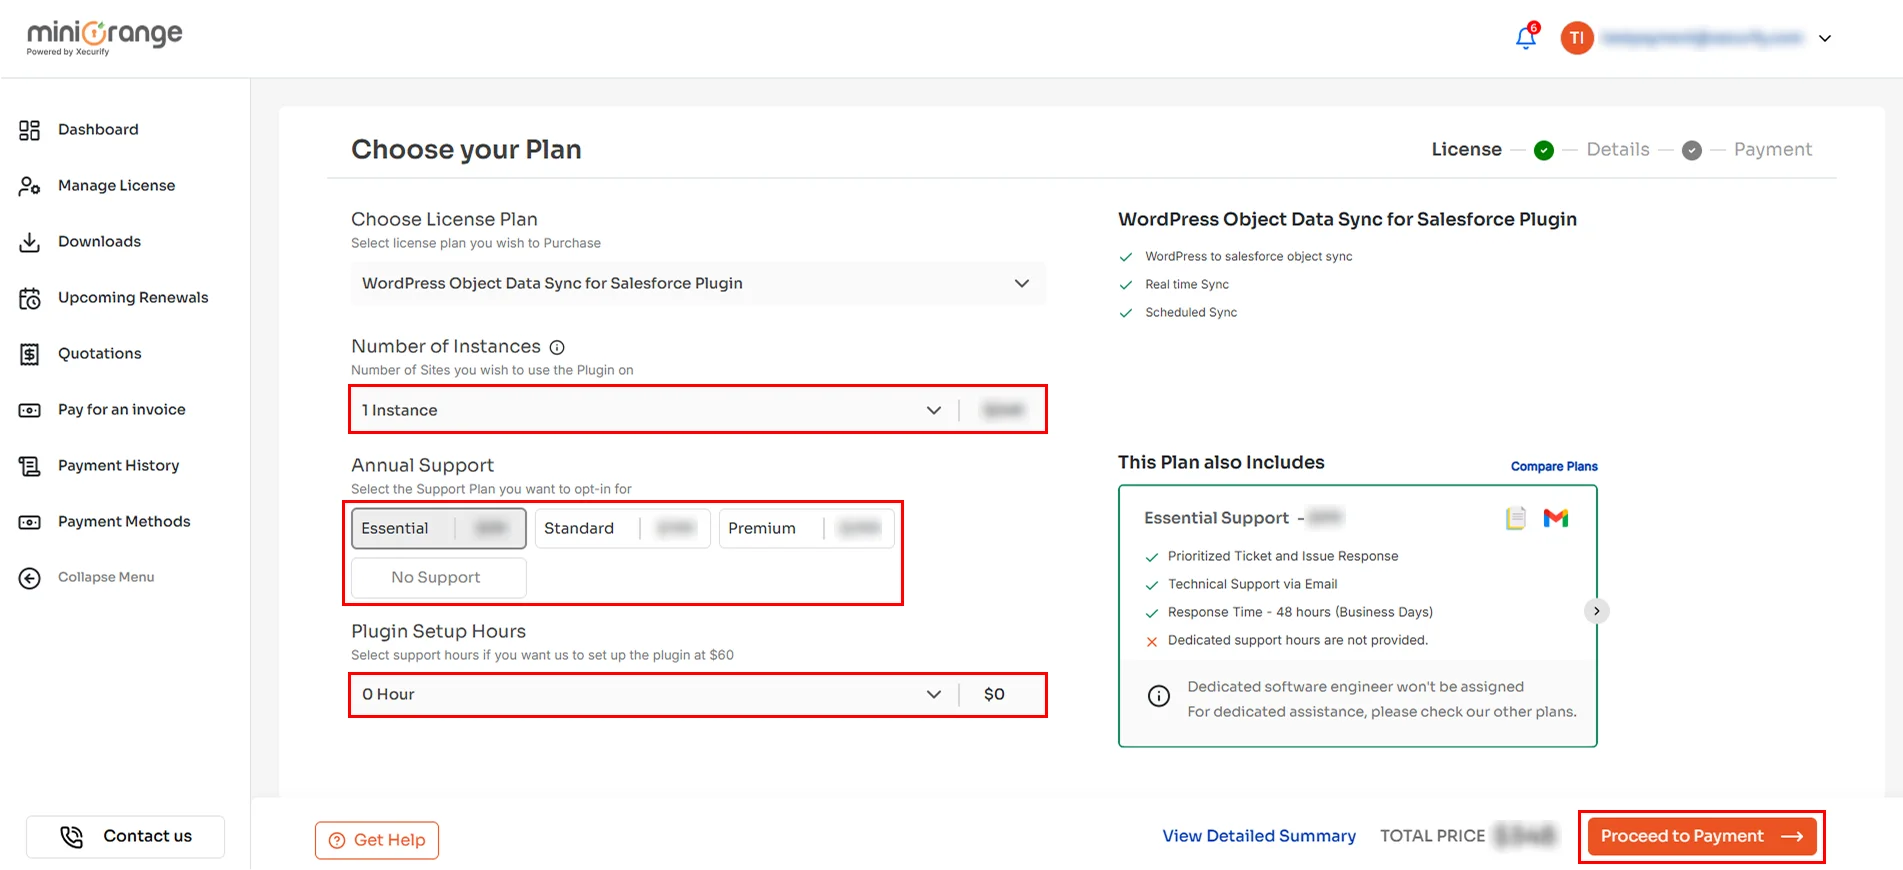Open Manage License in the sidebar

[x=116, y=185]
